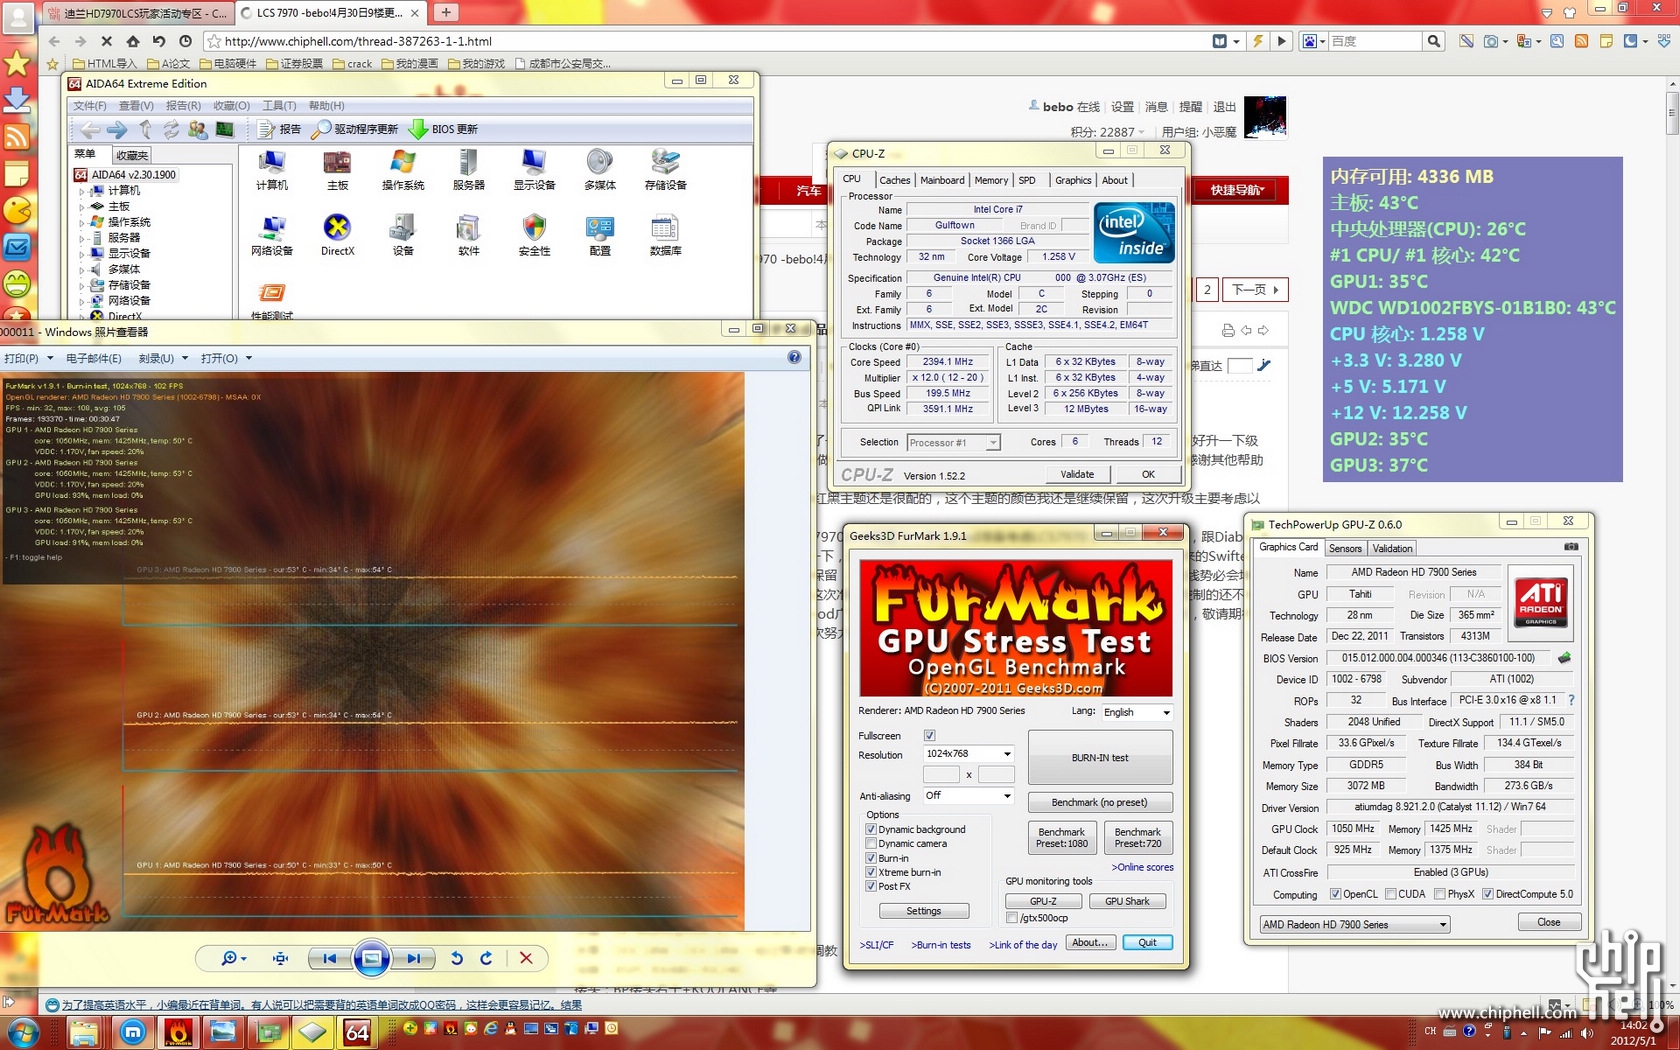This screenshot has width=1680, height=1050.
Task: Toggle Burn-in checkbox in FurMark
Action: (x=871, y=858)
